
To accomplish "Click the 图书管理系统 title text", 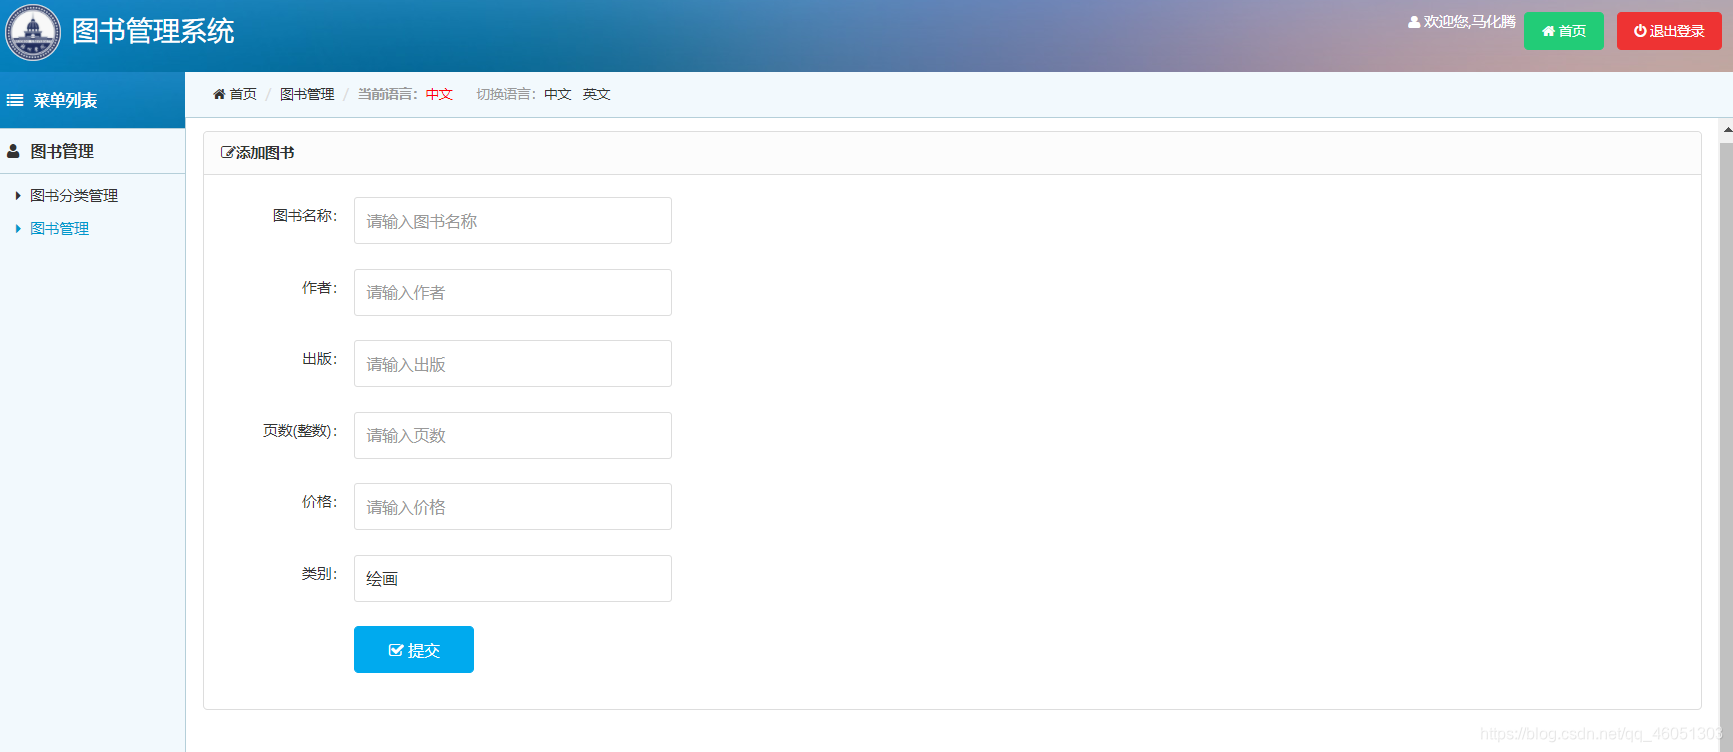I will 153,31.
